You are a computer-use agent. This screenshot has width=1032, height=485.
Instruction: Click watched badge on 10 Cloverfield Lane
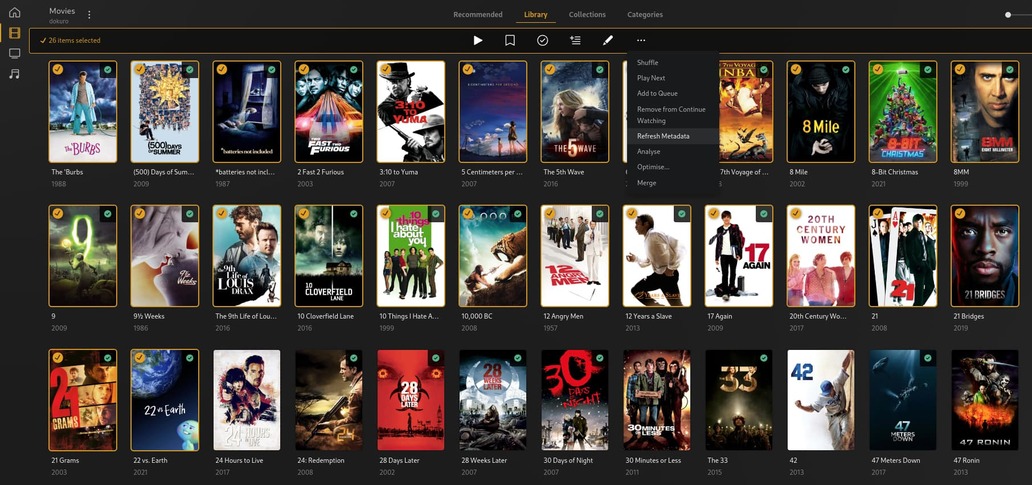(354, 214)
